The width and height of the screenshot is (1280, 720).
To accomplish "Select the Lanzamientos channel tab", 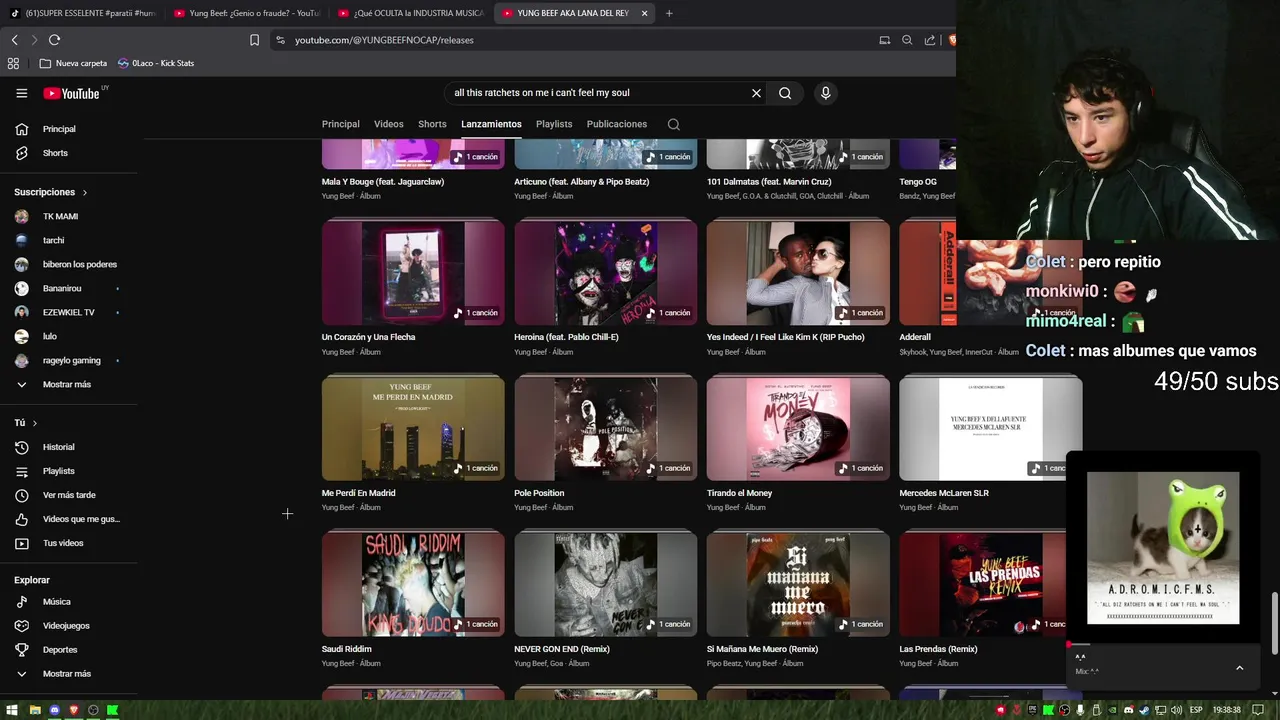I will coord(491,124).
